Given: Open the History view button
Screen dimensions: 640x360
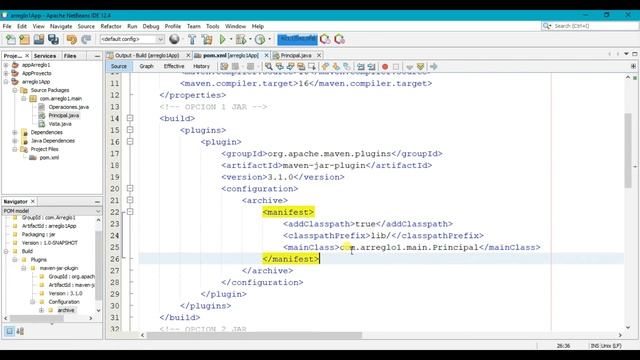Looking at the screenshot, I should point(201,66).
